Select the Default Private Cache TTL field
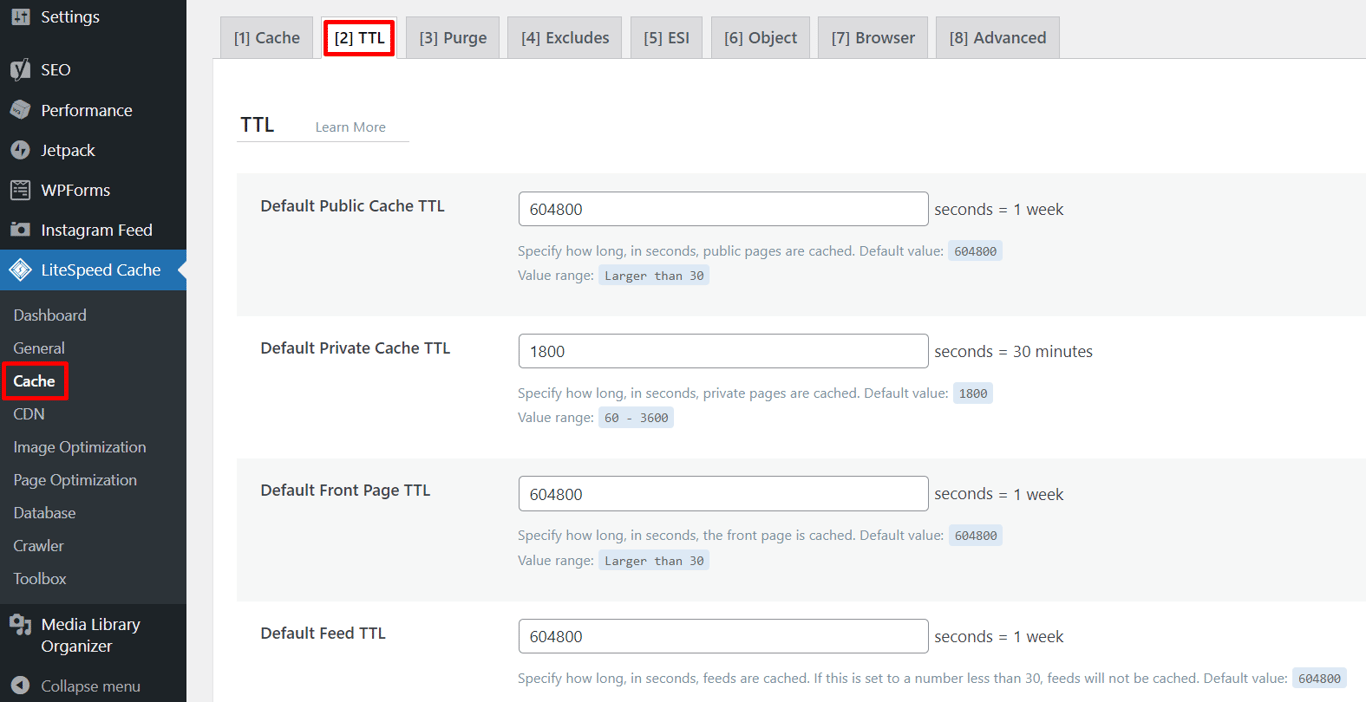The width and height of the screenshot is (1366, 702). pos(723,351)
